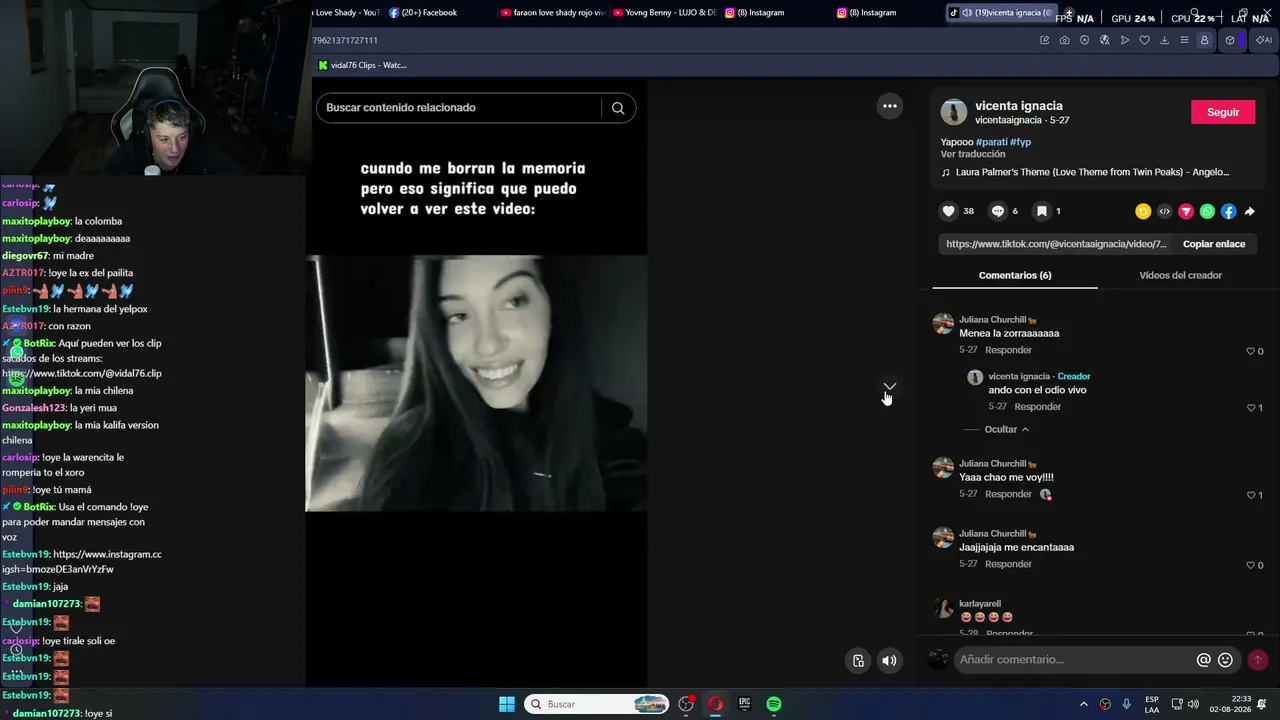Open the #parati hashtag
The height and width of the screenshot is (720, 1280).
[991, 142]
